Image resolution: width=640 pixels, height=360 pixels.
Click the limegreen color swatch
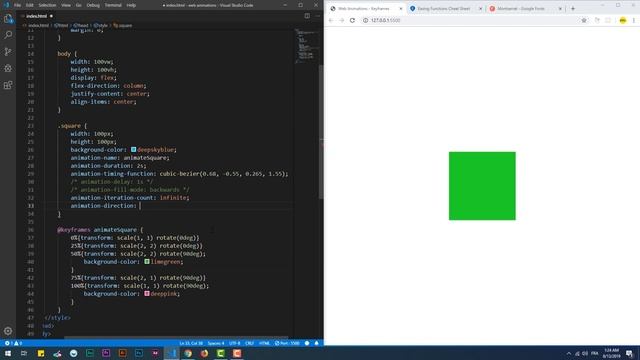pyautogui.click(x=147, y=262)
